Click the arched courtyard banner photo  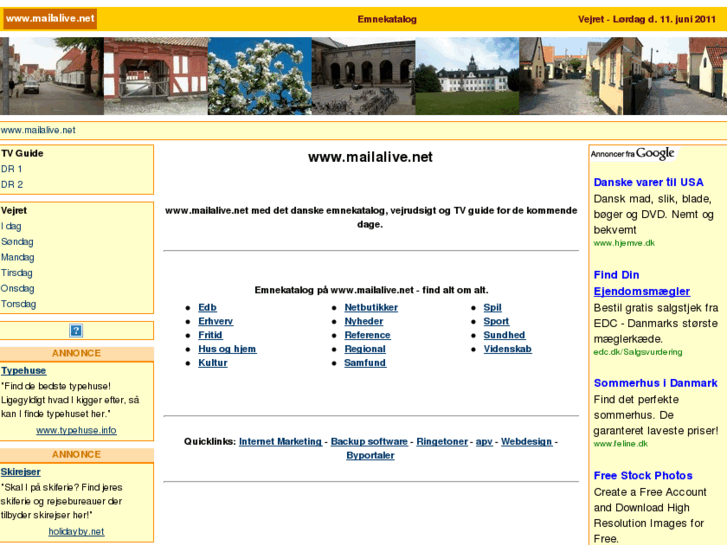coord(364,76)
